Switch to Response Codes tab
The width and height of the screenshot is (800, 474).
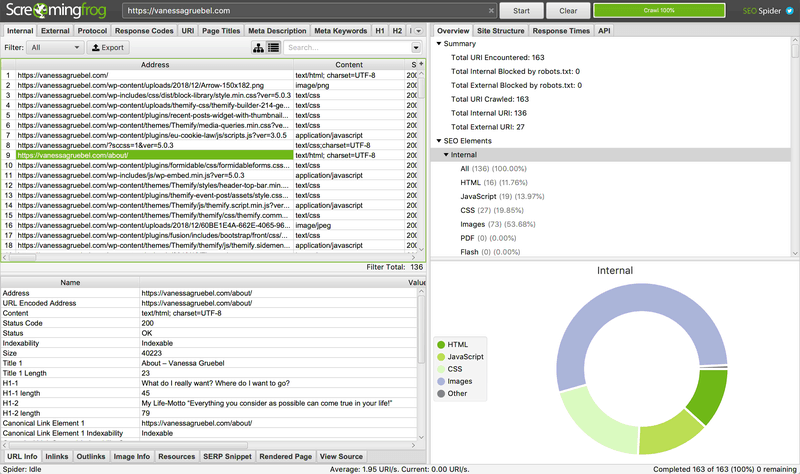pos(144,31)
